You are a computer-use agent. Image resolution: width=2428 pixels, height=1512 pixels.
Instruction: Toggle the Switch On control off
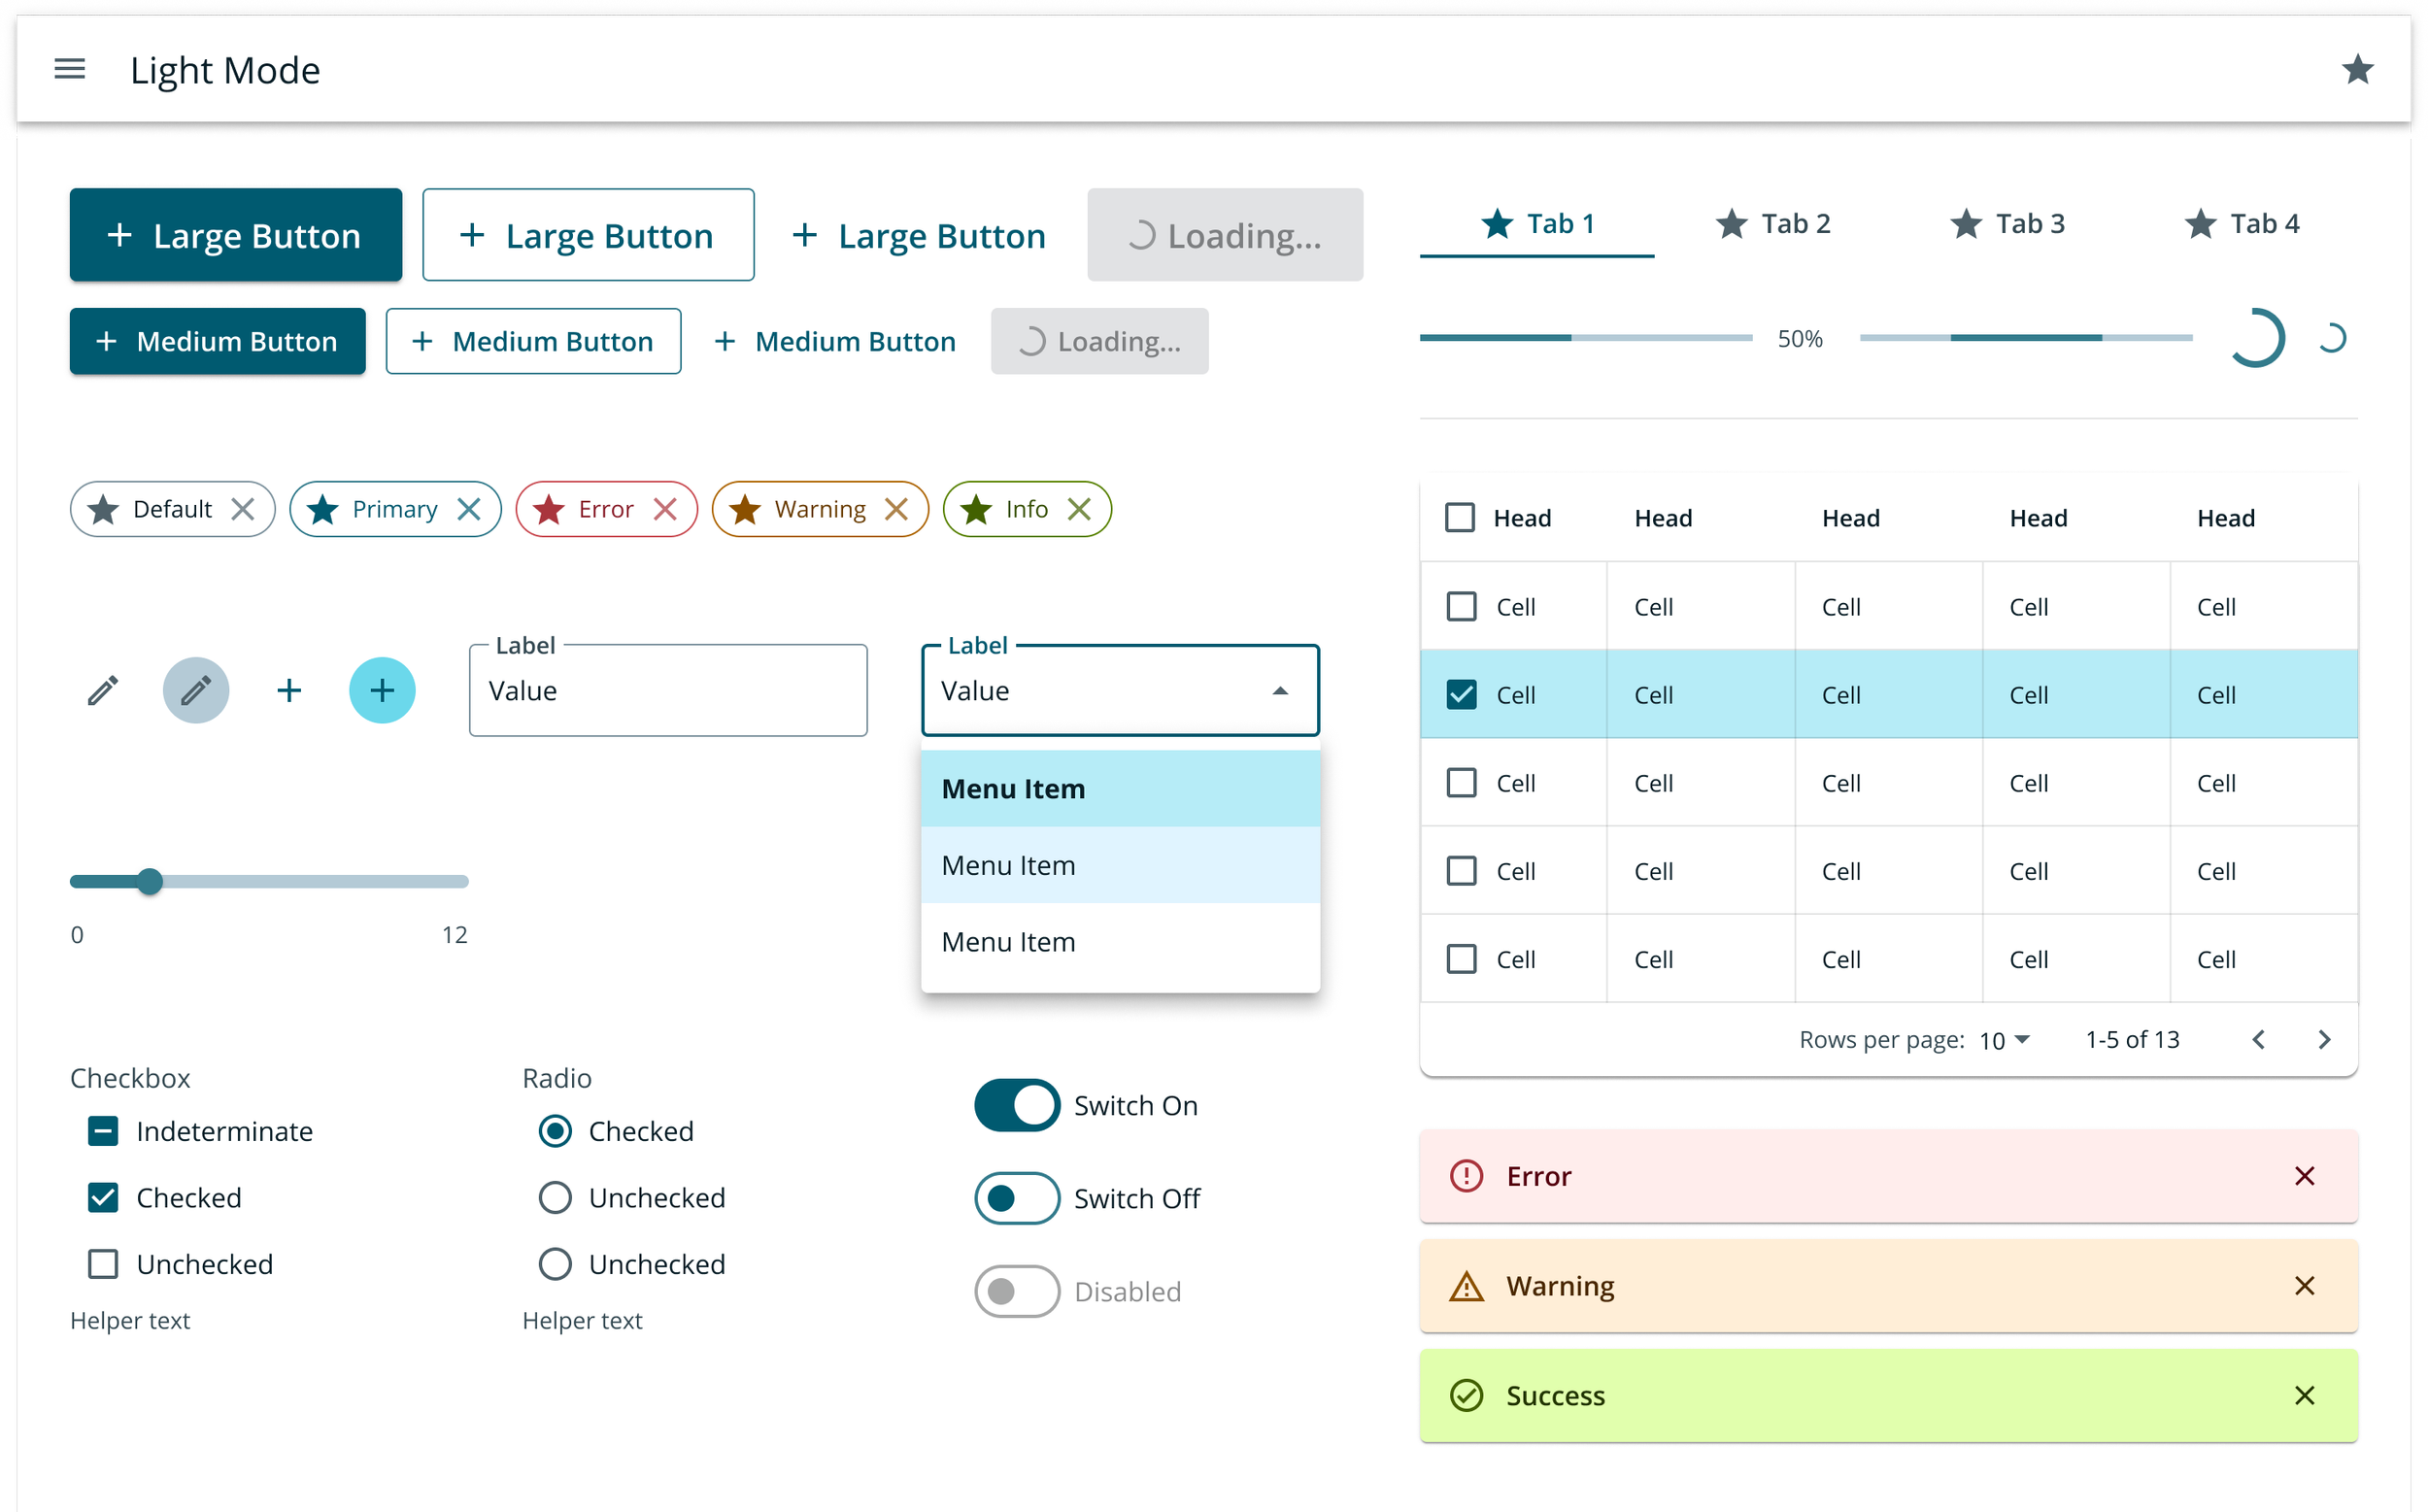(1017, 1105)
